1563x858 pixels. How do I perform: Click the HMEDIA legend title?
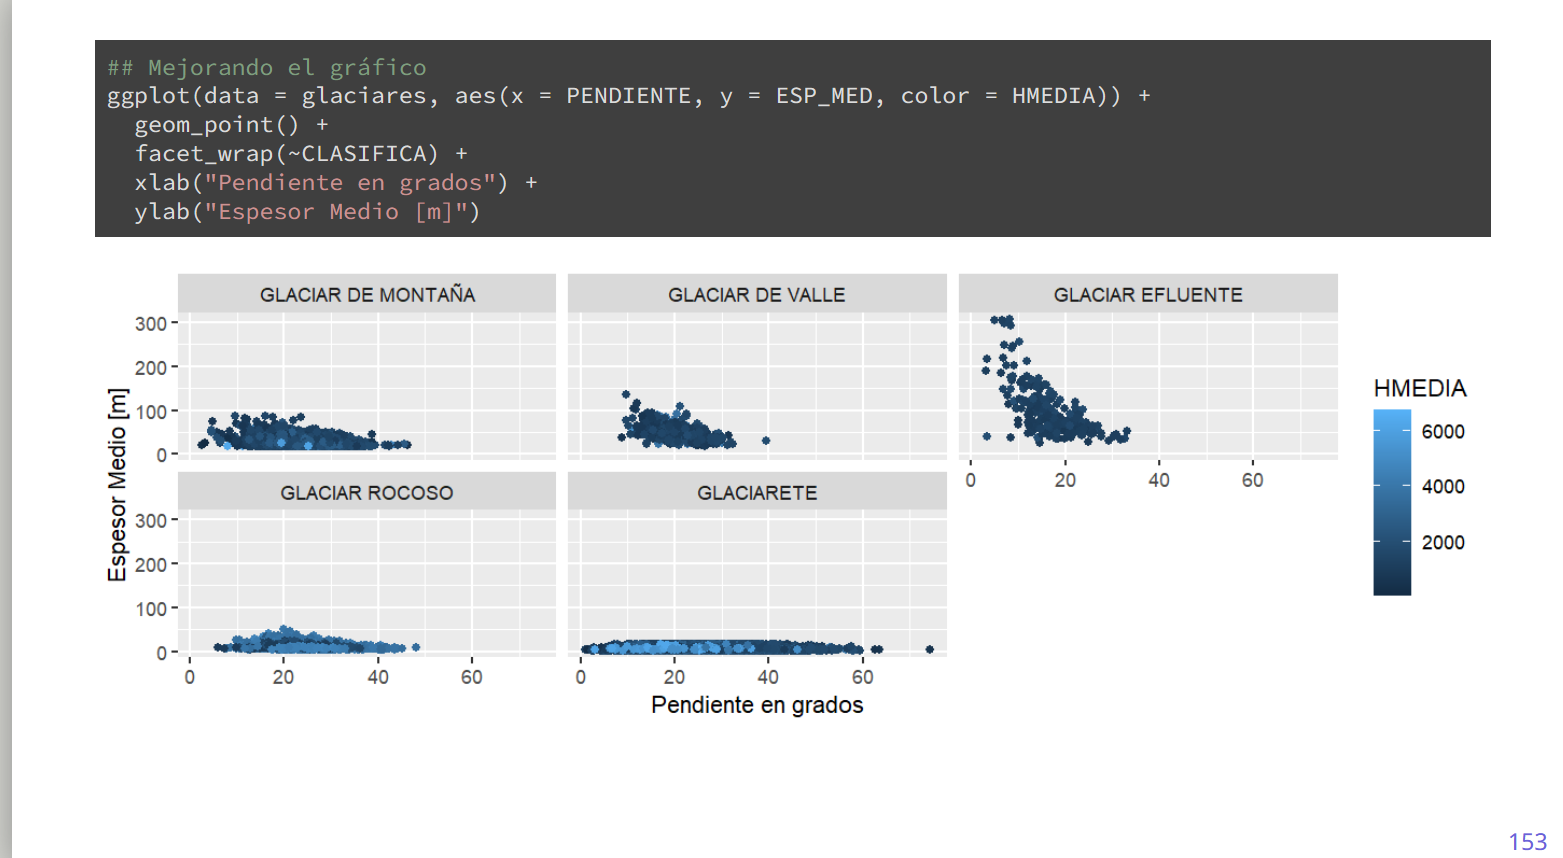coord(1419,388)
